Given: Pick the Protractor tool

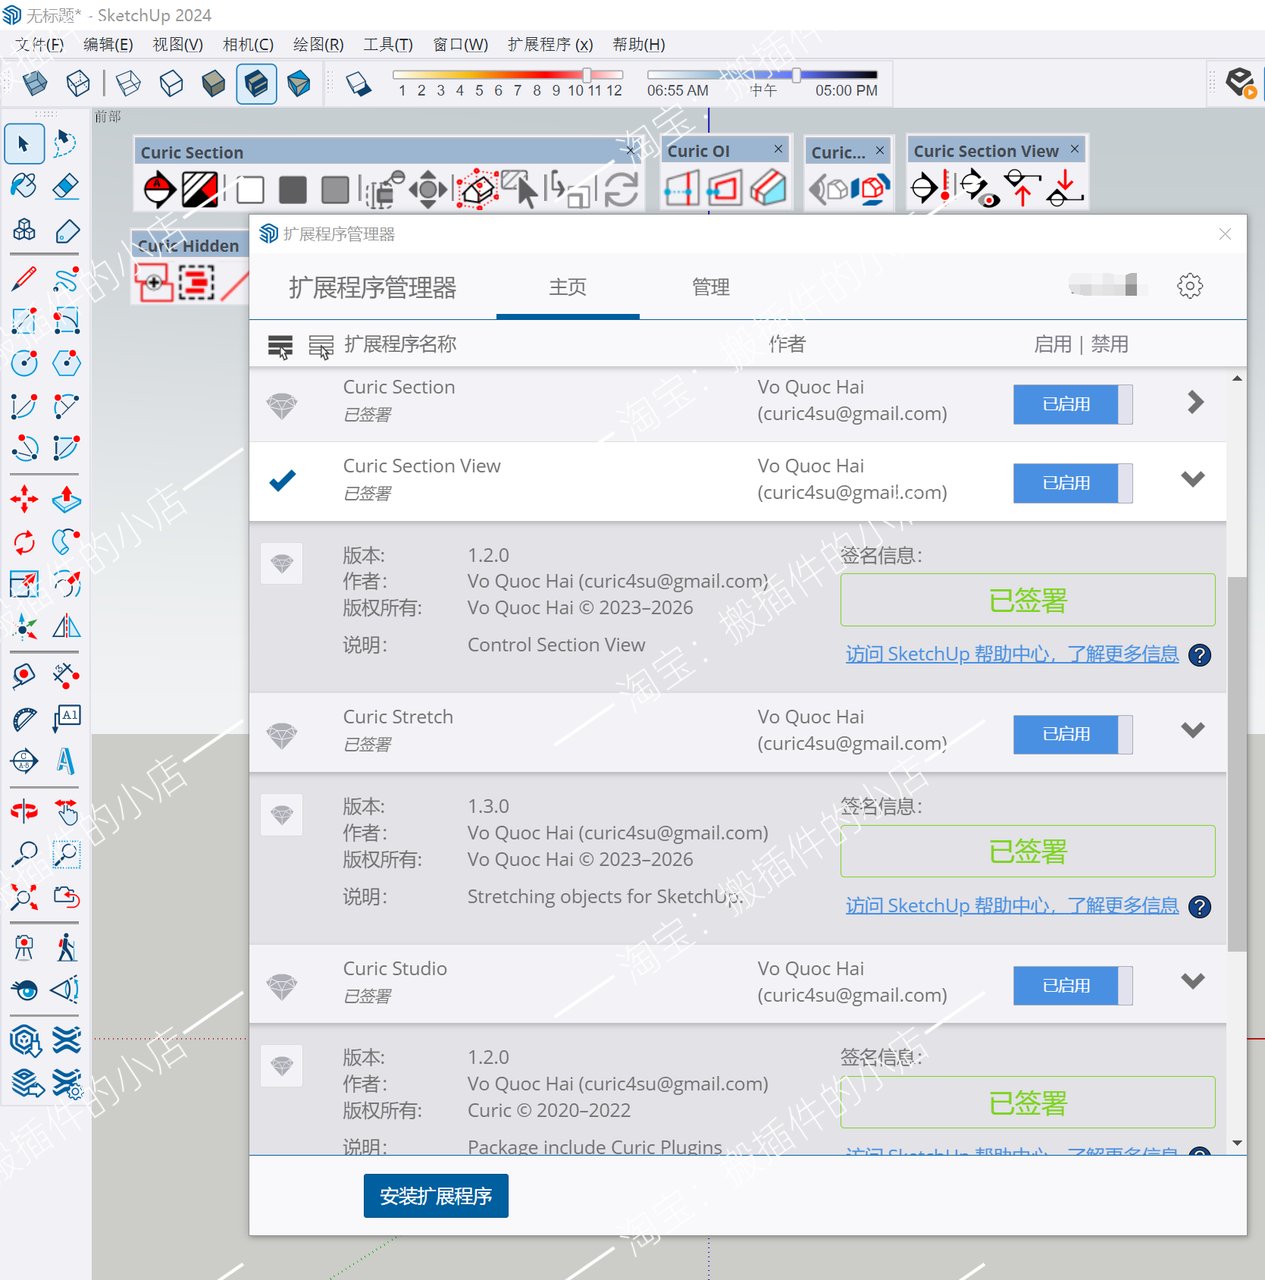Looking at the screenshot, I should 24,719.
